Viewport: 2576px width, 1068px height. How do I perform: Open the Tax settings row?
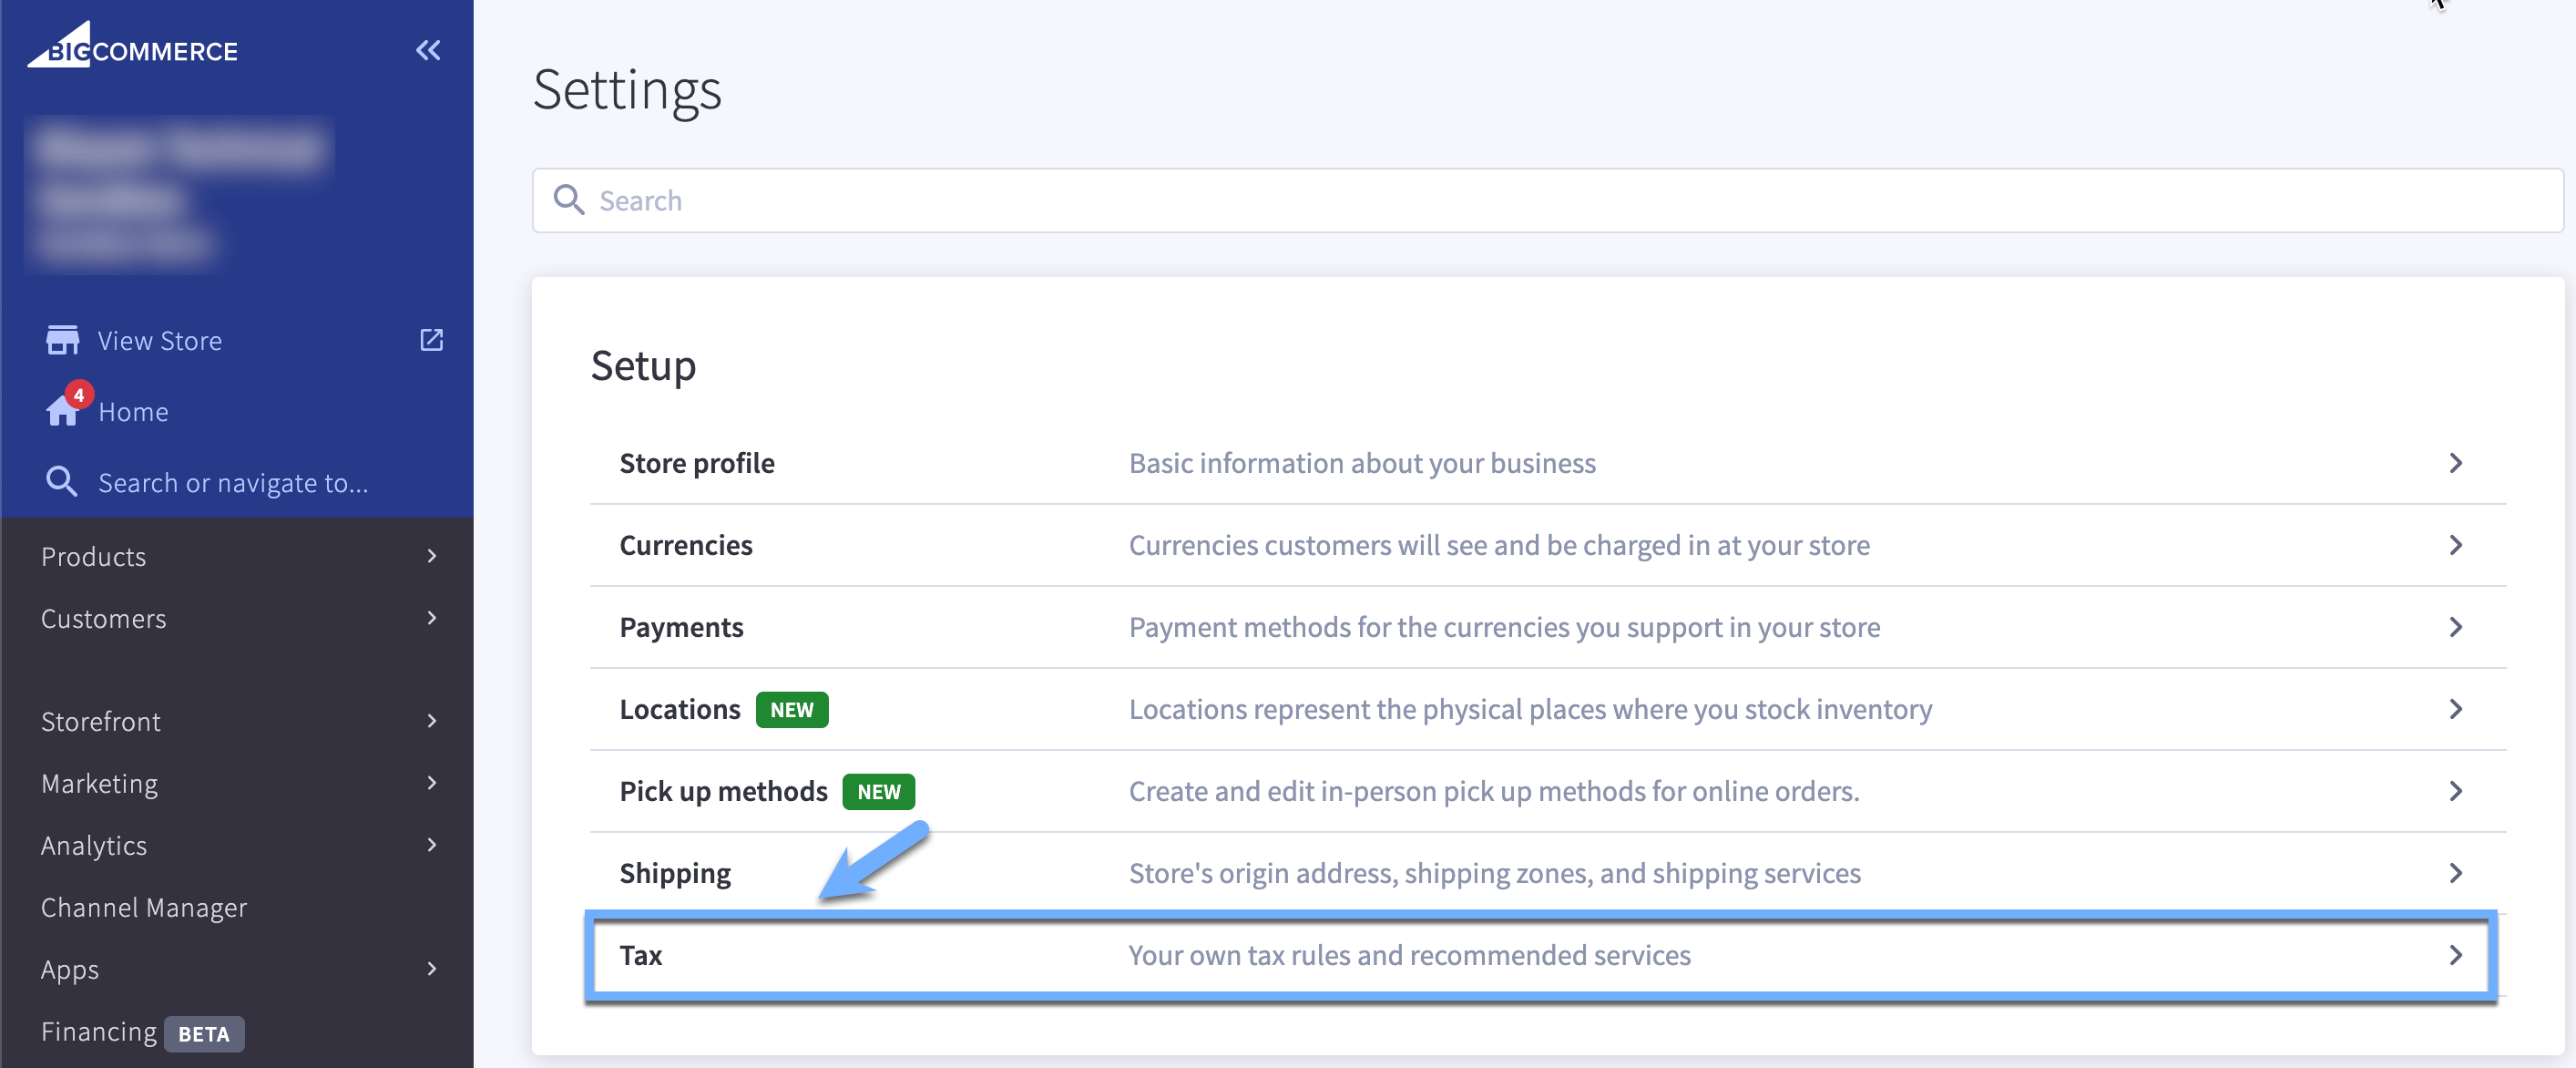1541,955
